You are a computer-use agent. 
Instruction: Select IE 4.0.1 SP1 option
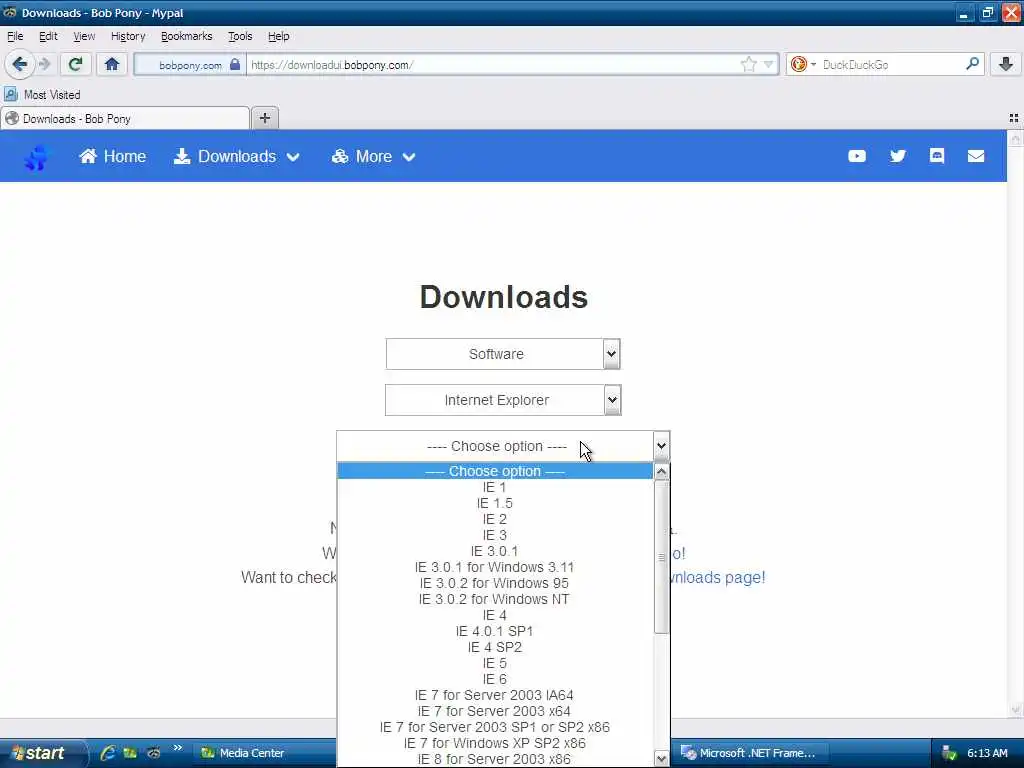[x=494, y=631]
